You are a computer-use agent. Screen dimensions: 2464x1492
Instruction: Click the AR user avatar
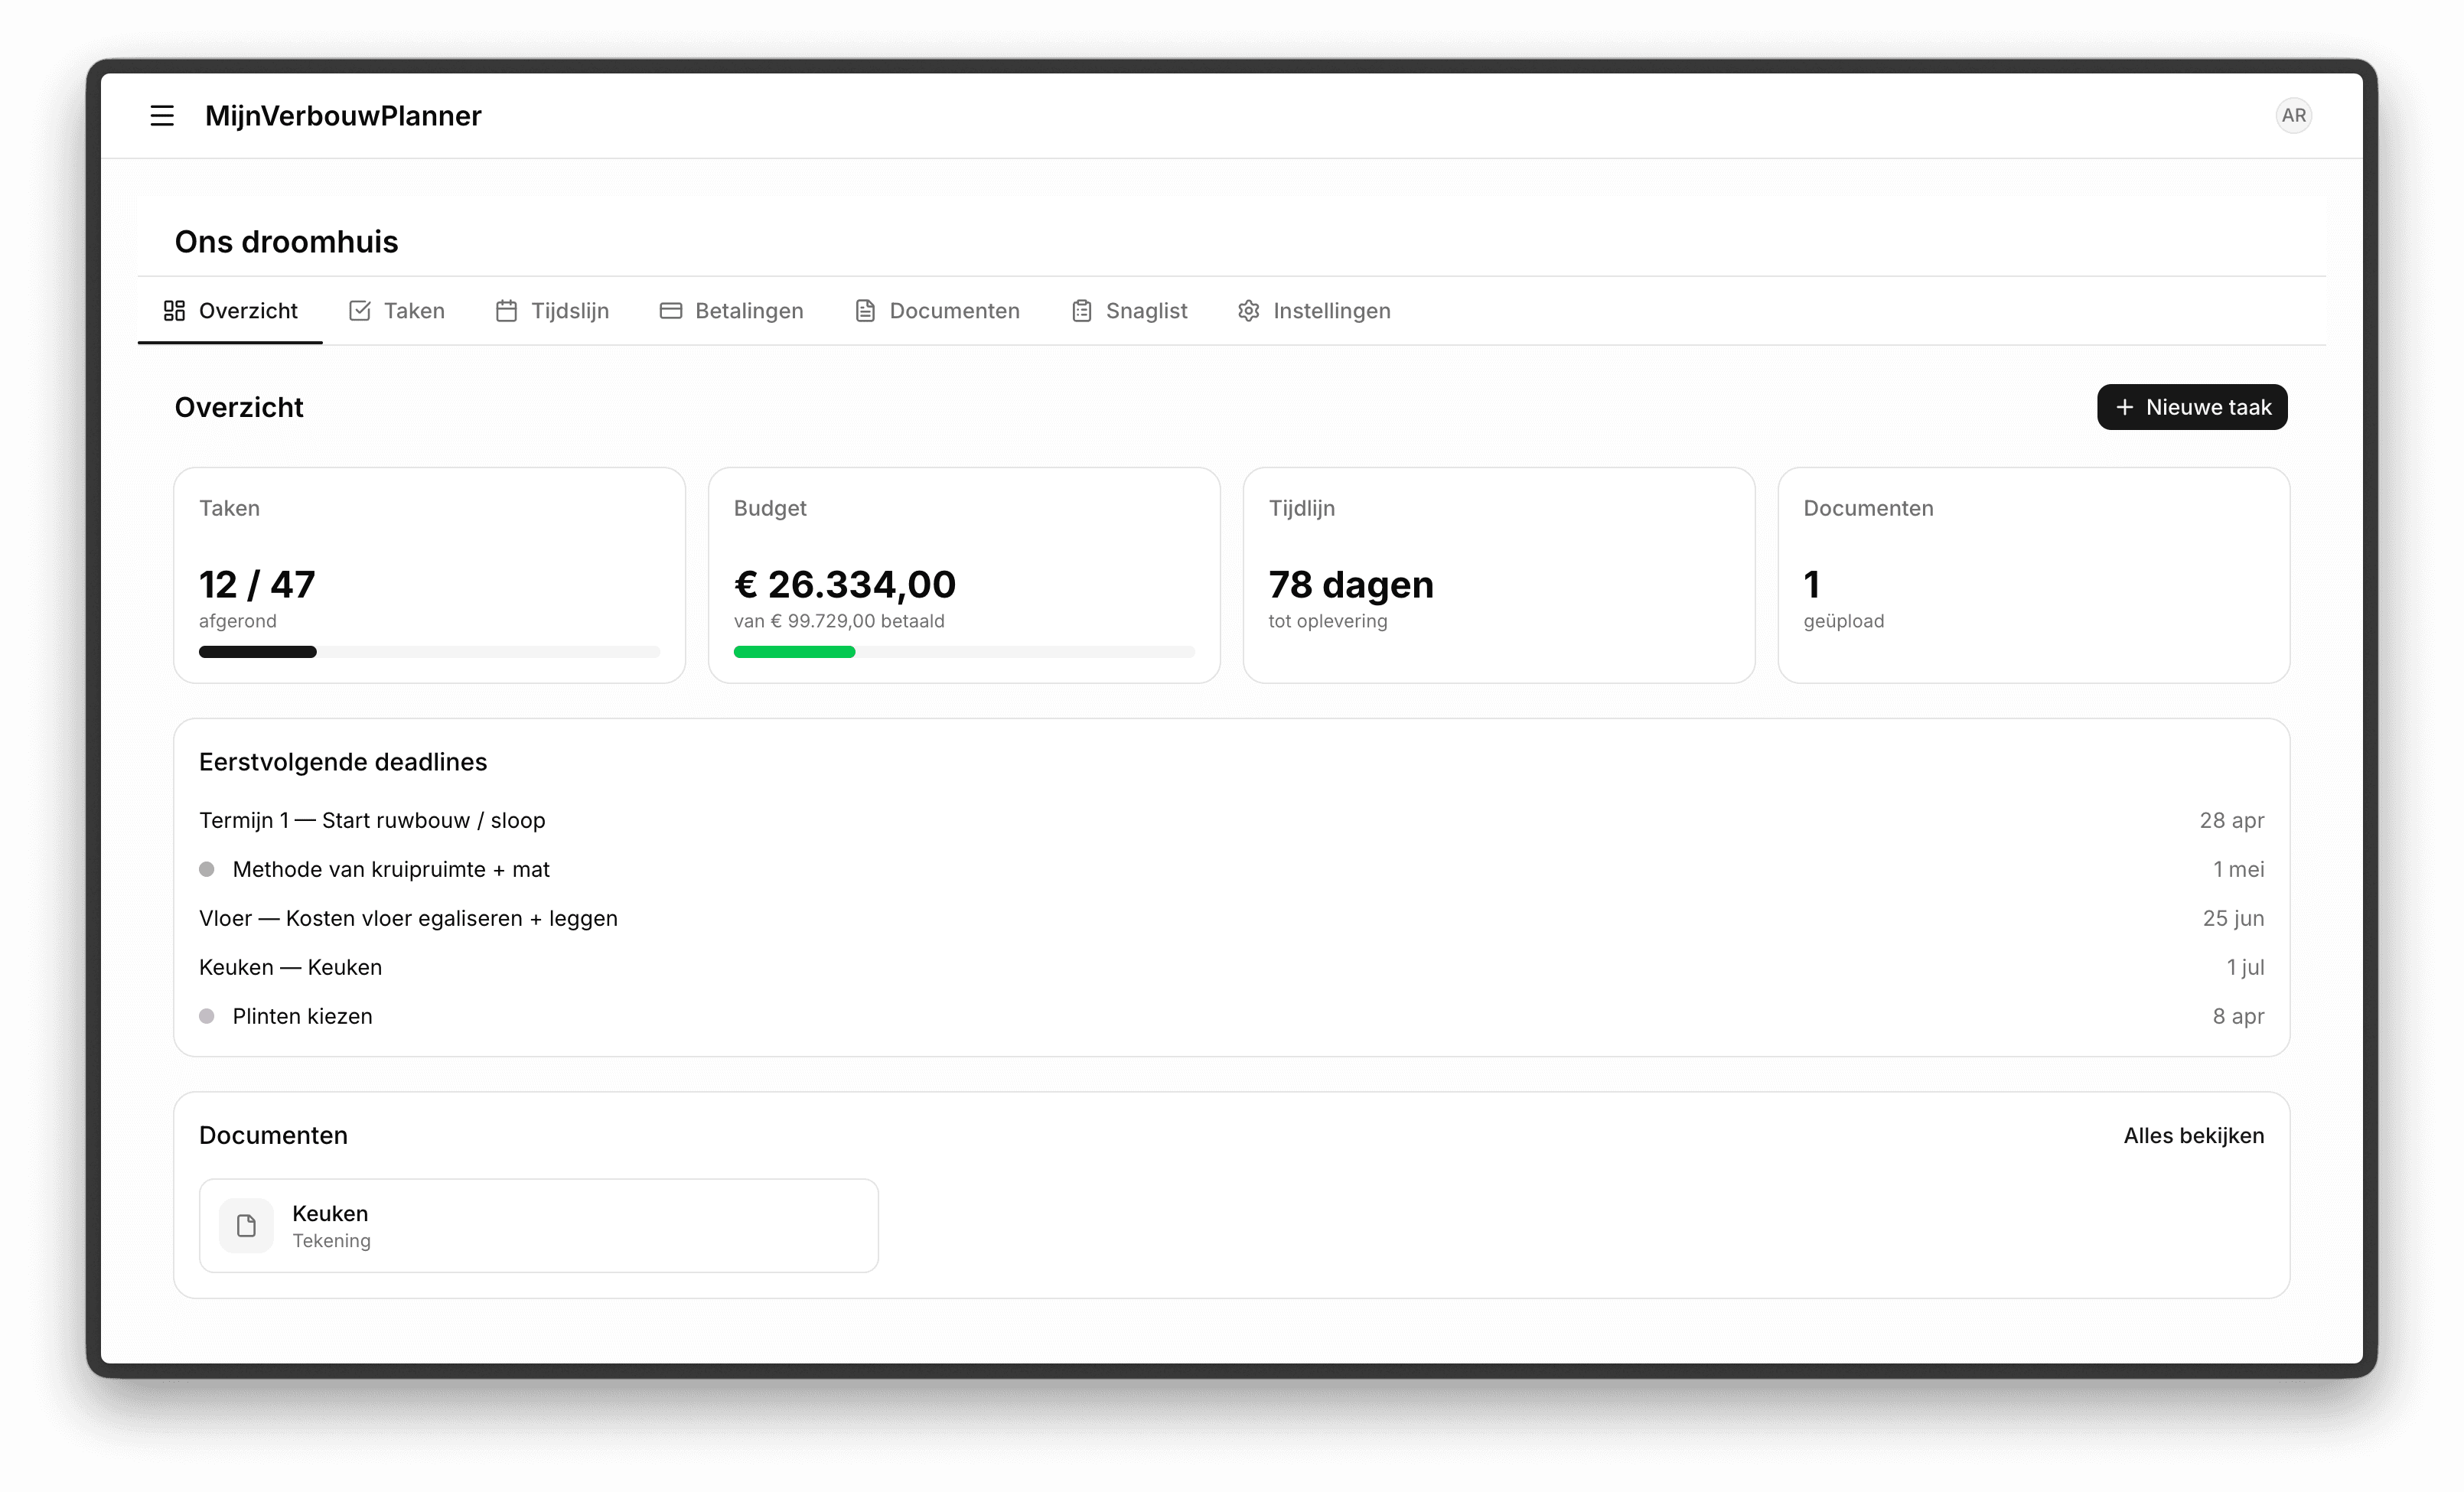click(2293, 116)
